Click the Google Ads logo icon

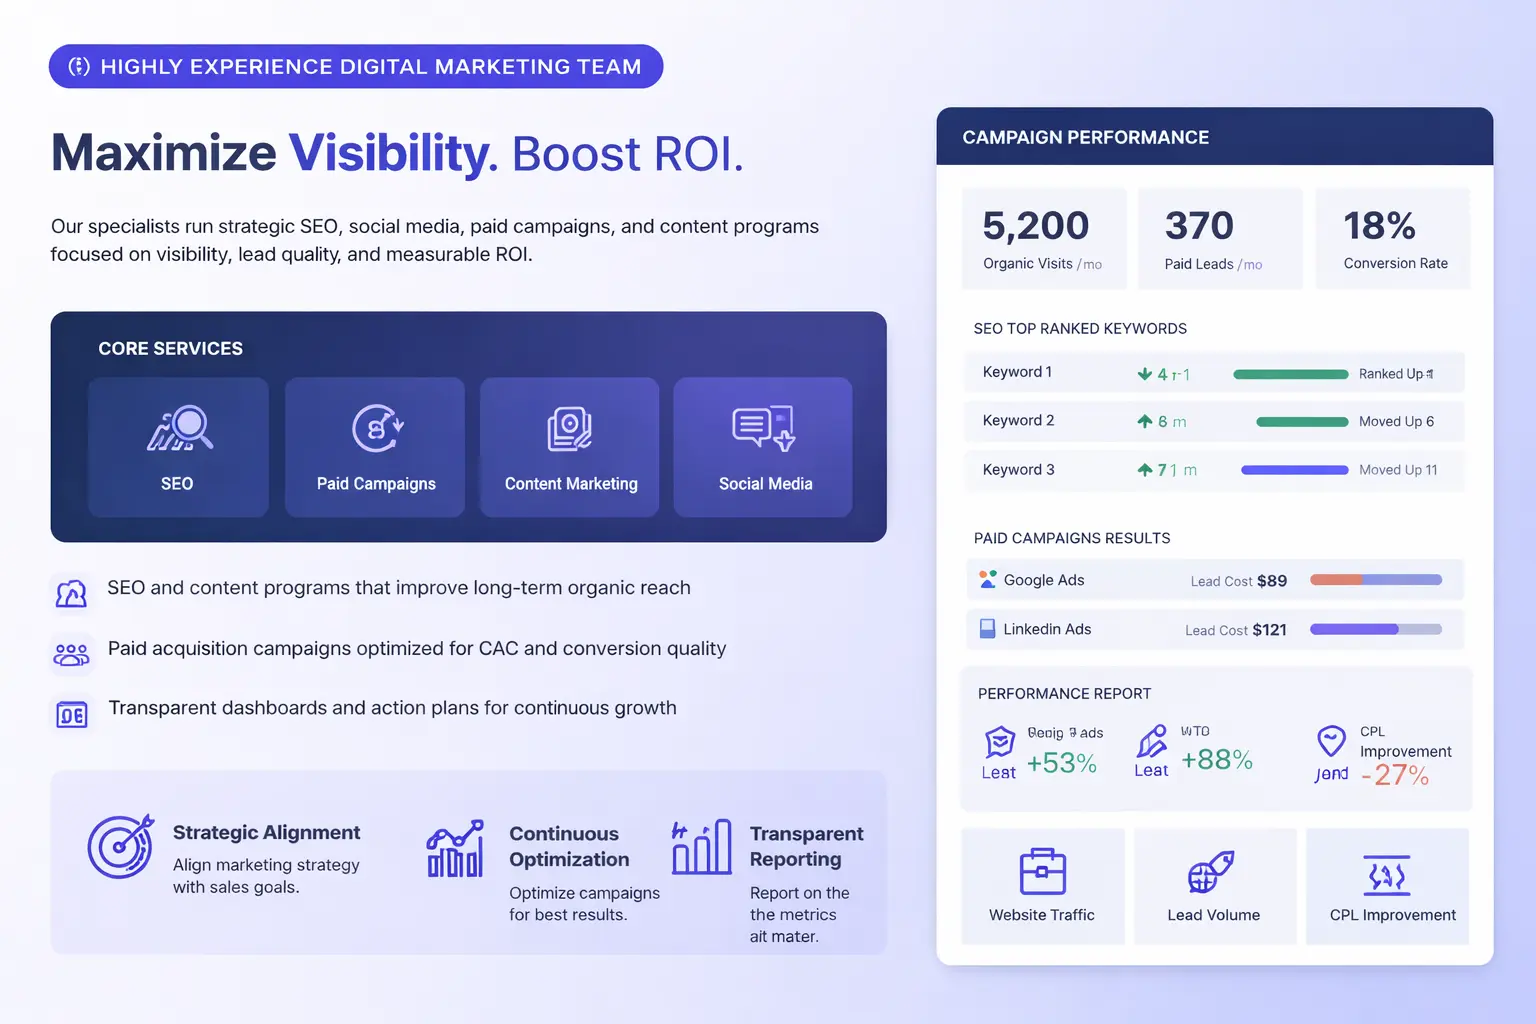pos(987,580)
